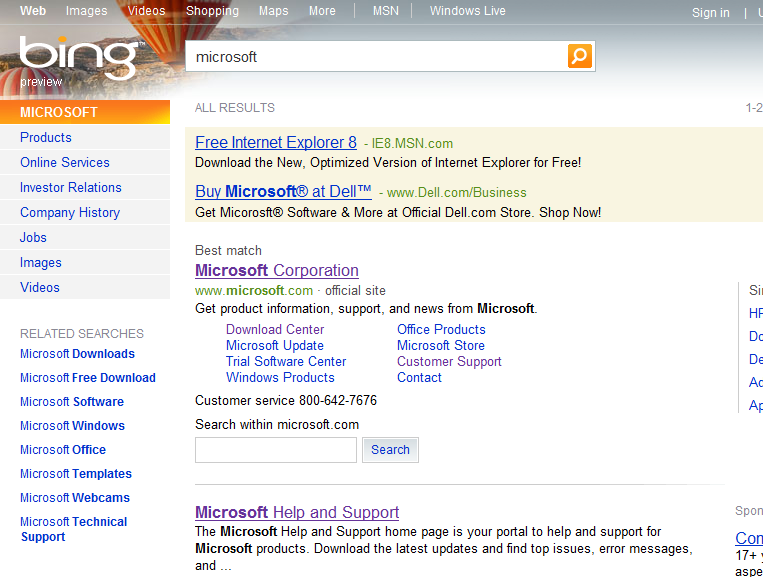
Task: Open Download Center deep link
Action: [275, 329]
